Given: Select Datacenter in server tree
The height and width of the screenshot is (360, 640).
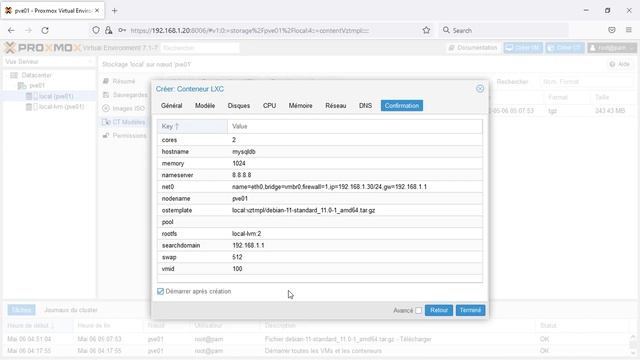Looking at the screenshot, I should pyautogui.click(x=36, y=75).
